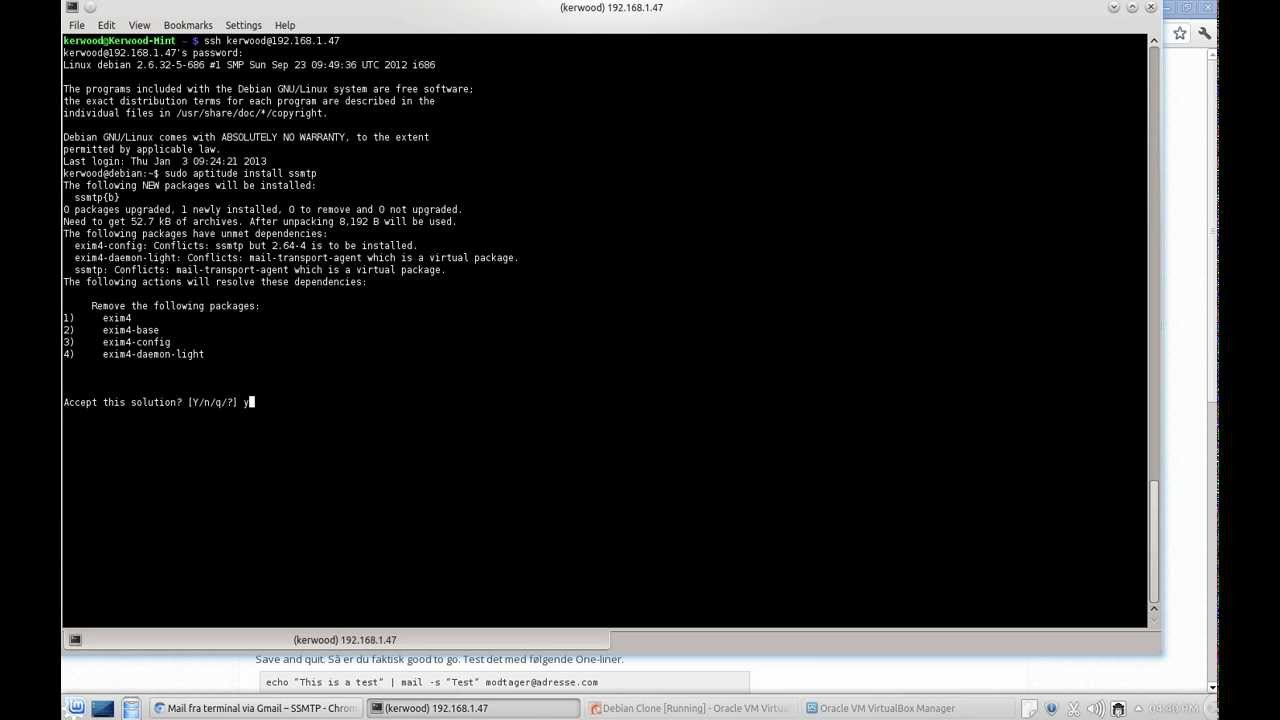This screenshot has height=720, width=1280.
Task: Open the View menu
Action: [139, 25]
